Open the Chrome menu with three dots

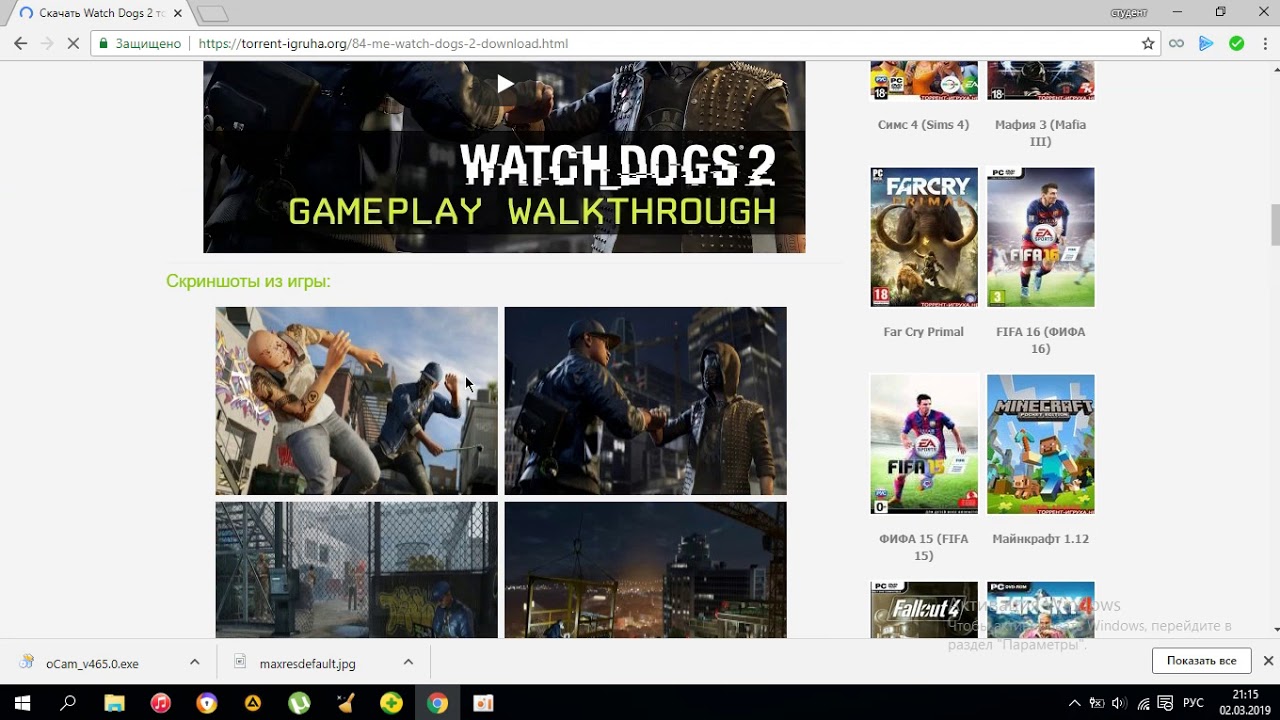(1264, 43)
